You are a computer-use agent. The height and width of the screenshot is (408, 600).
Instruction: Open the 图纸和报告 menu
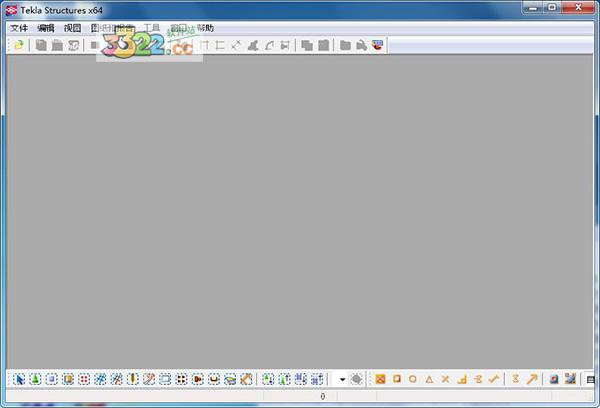coord(113,28)
